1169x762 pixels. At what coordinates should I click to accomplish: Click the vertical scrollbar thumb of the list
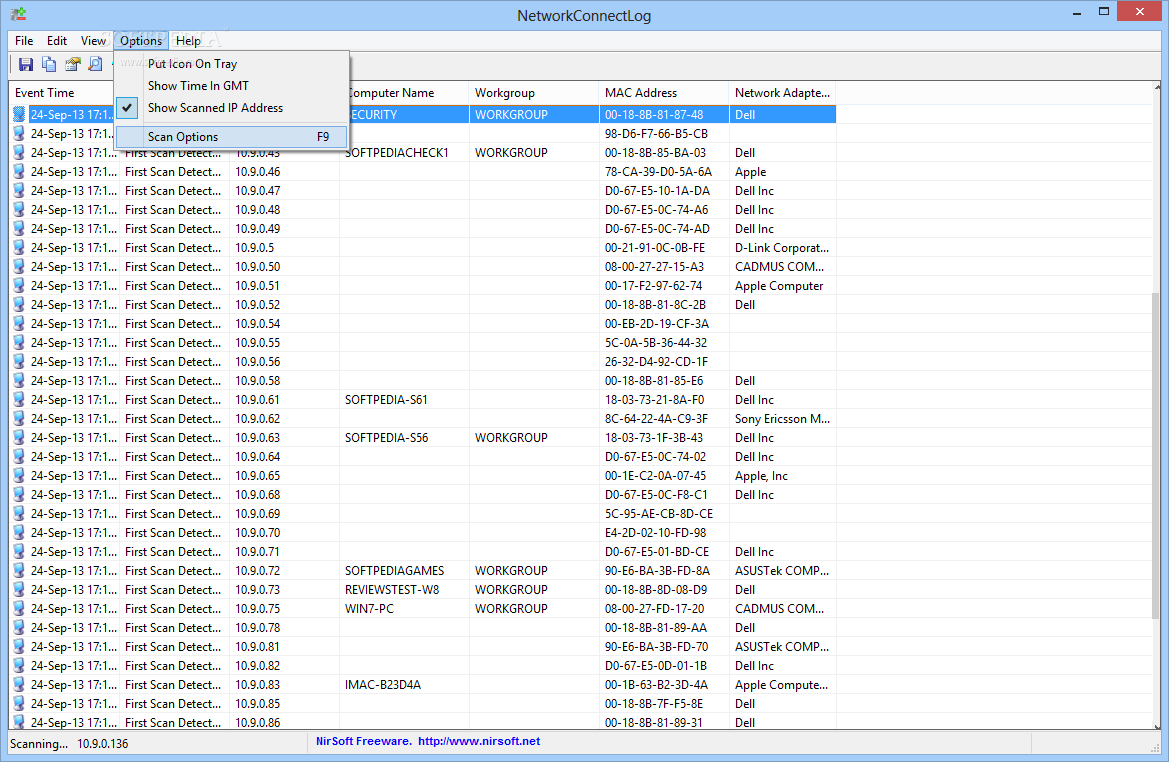[x=1156, y=455]
